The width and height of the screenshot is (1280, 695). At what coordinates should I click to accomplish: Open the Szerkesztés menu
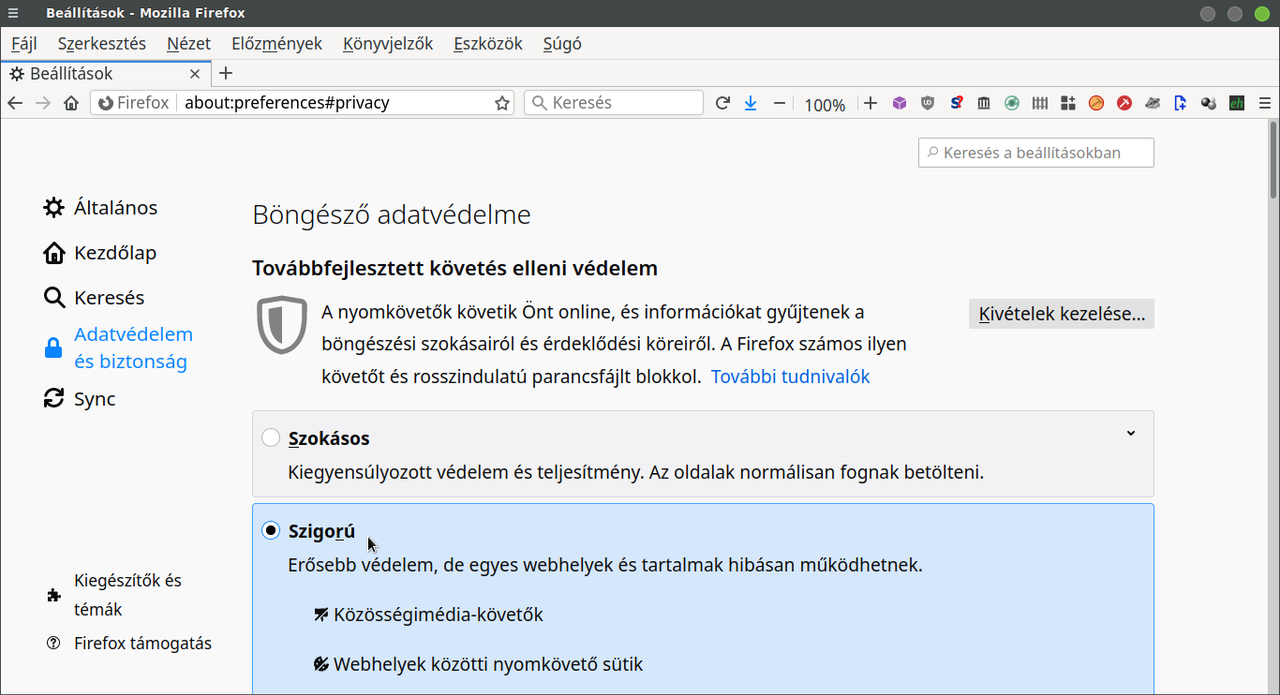[102, 44]
